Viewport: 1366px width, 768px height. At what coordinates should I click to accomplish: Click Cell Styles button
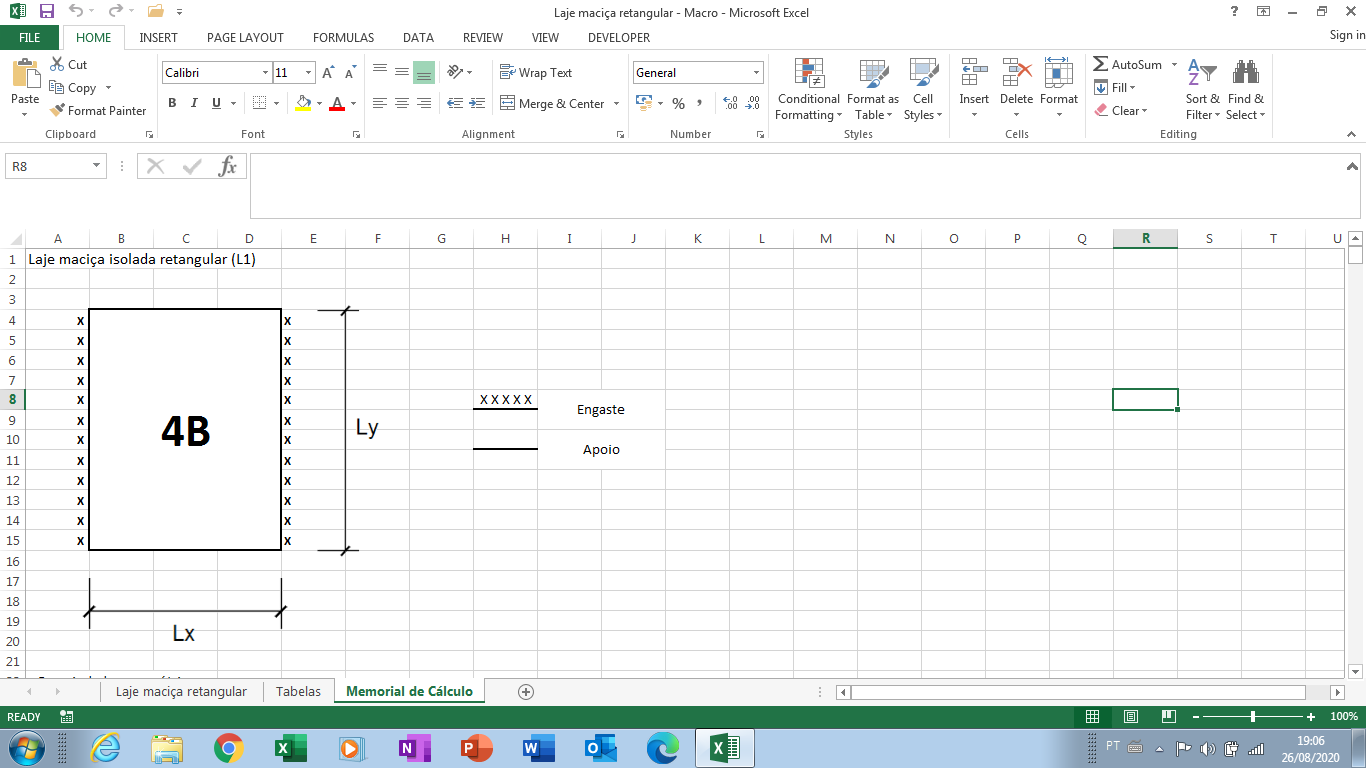(923, 90)
